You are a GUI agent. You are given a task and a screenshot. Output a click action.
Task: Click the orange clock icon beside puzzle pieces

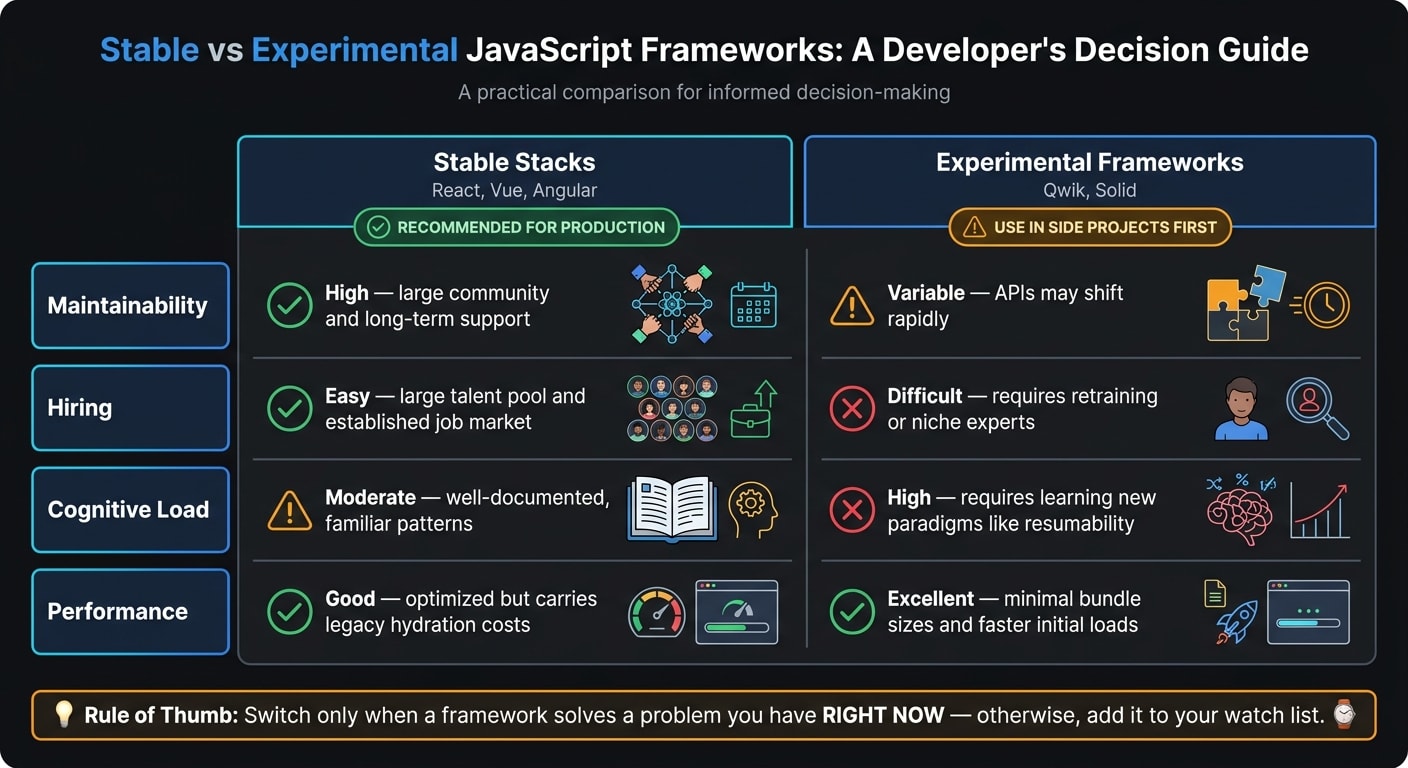(x=1321, y=305)
